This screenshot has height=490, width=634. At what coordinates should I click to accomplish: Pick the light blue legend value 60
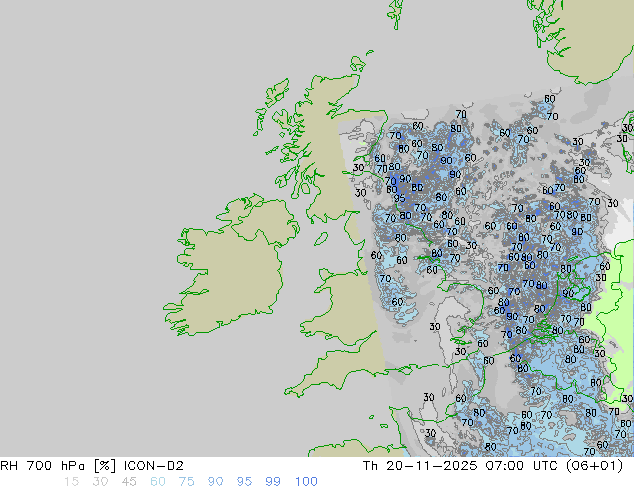coord(158,482)
